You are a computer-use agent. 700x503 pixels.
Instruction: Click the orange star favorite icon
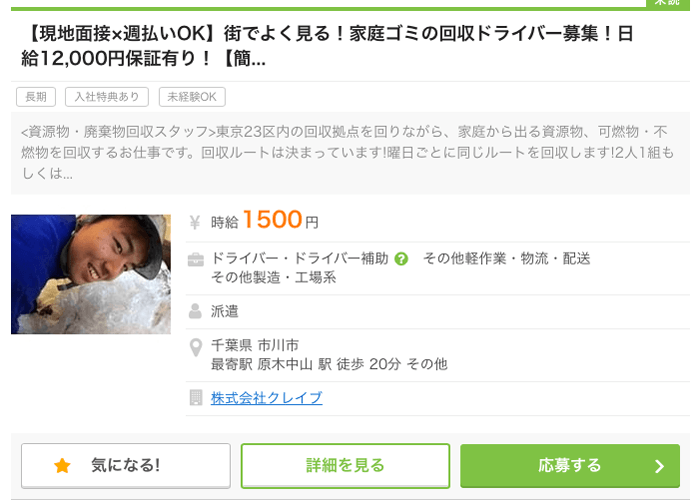(62, 466)
